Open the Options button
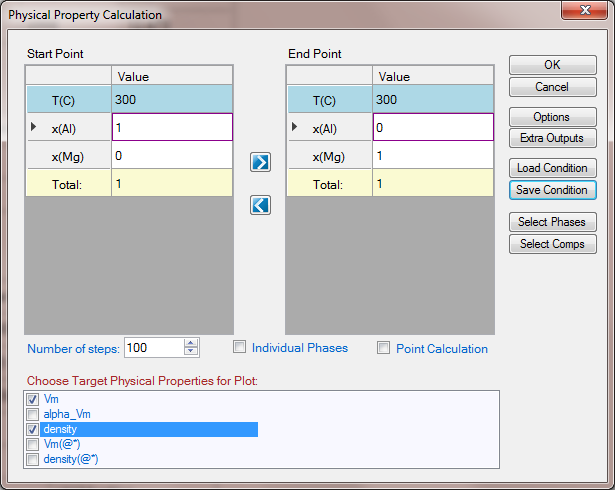 click(x=552, y=117)
